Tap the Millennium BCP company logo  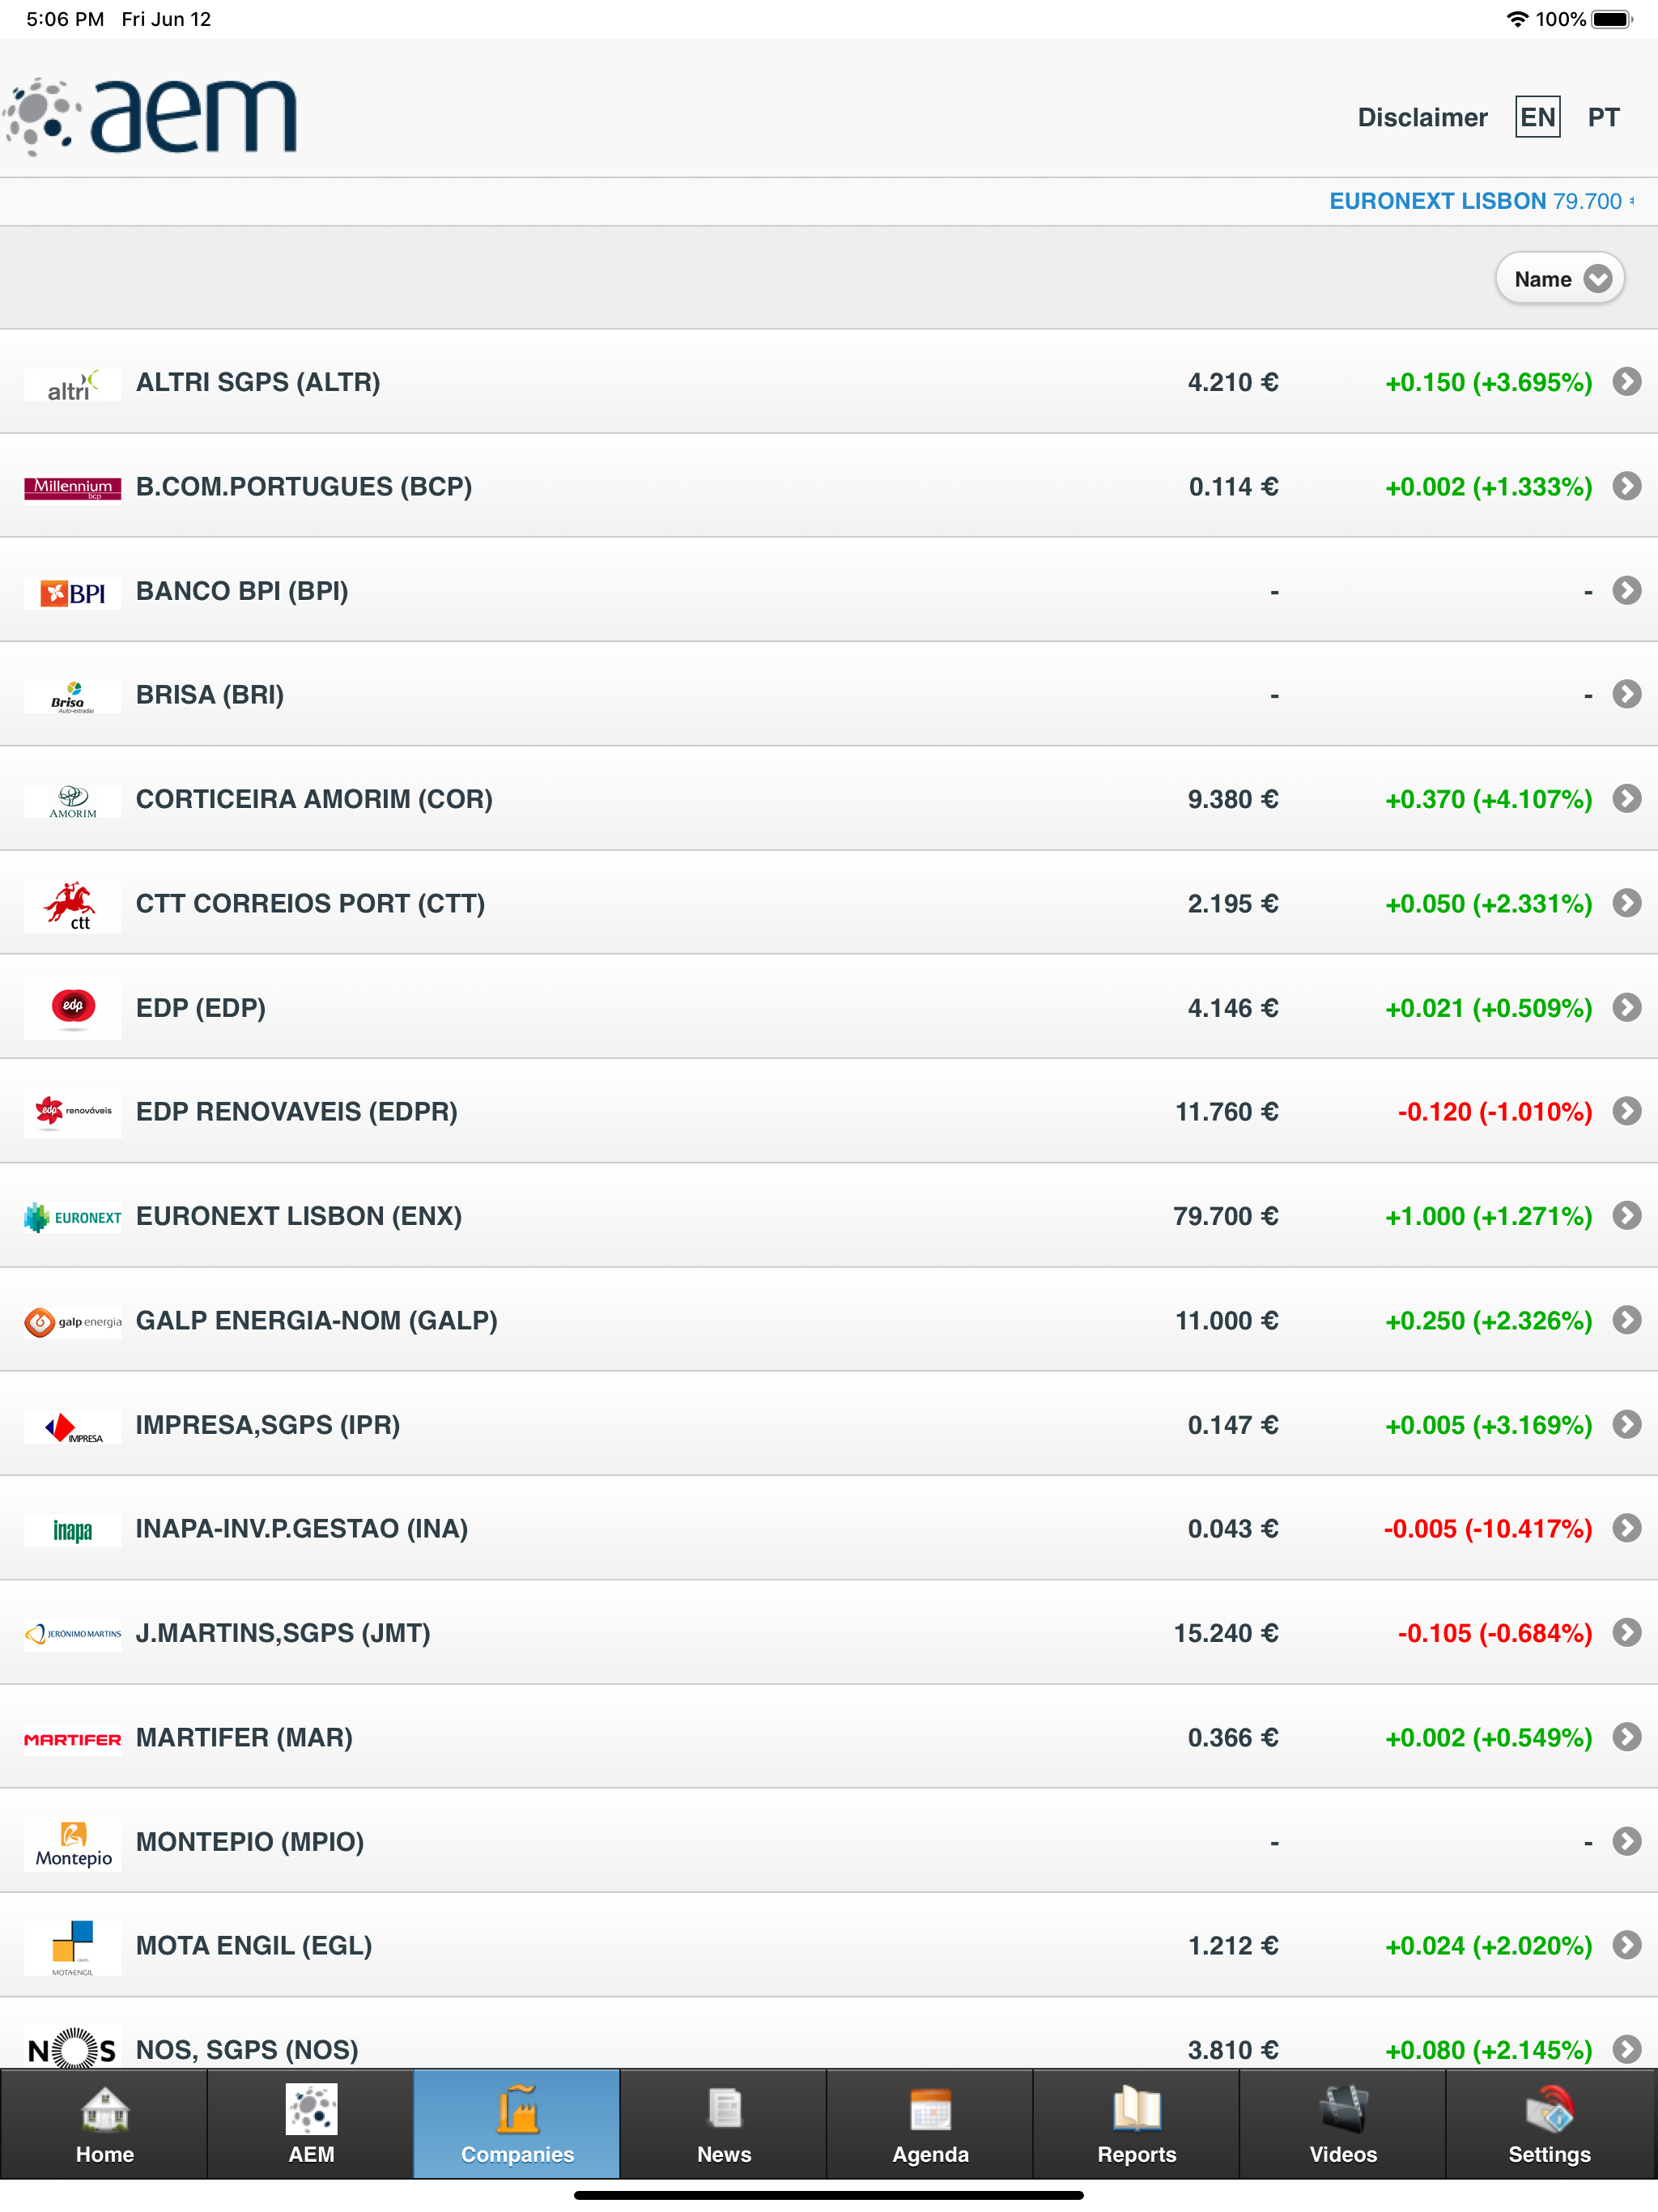coord(71,487)
